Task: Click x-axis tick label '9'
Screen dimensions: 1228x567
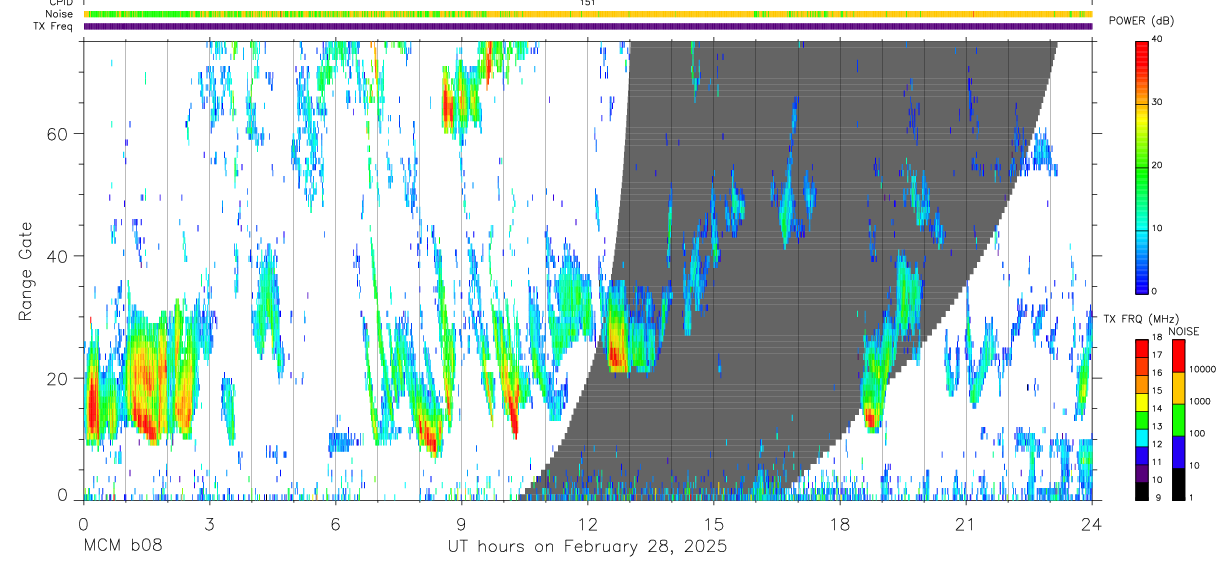Action: point(461,524)
